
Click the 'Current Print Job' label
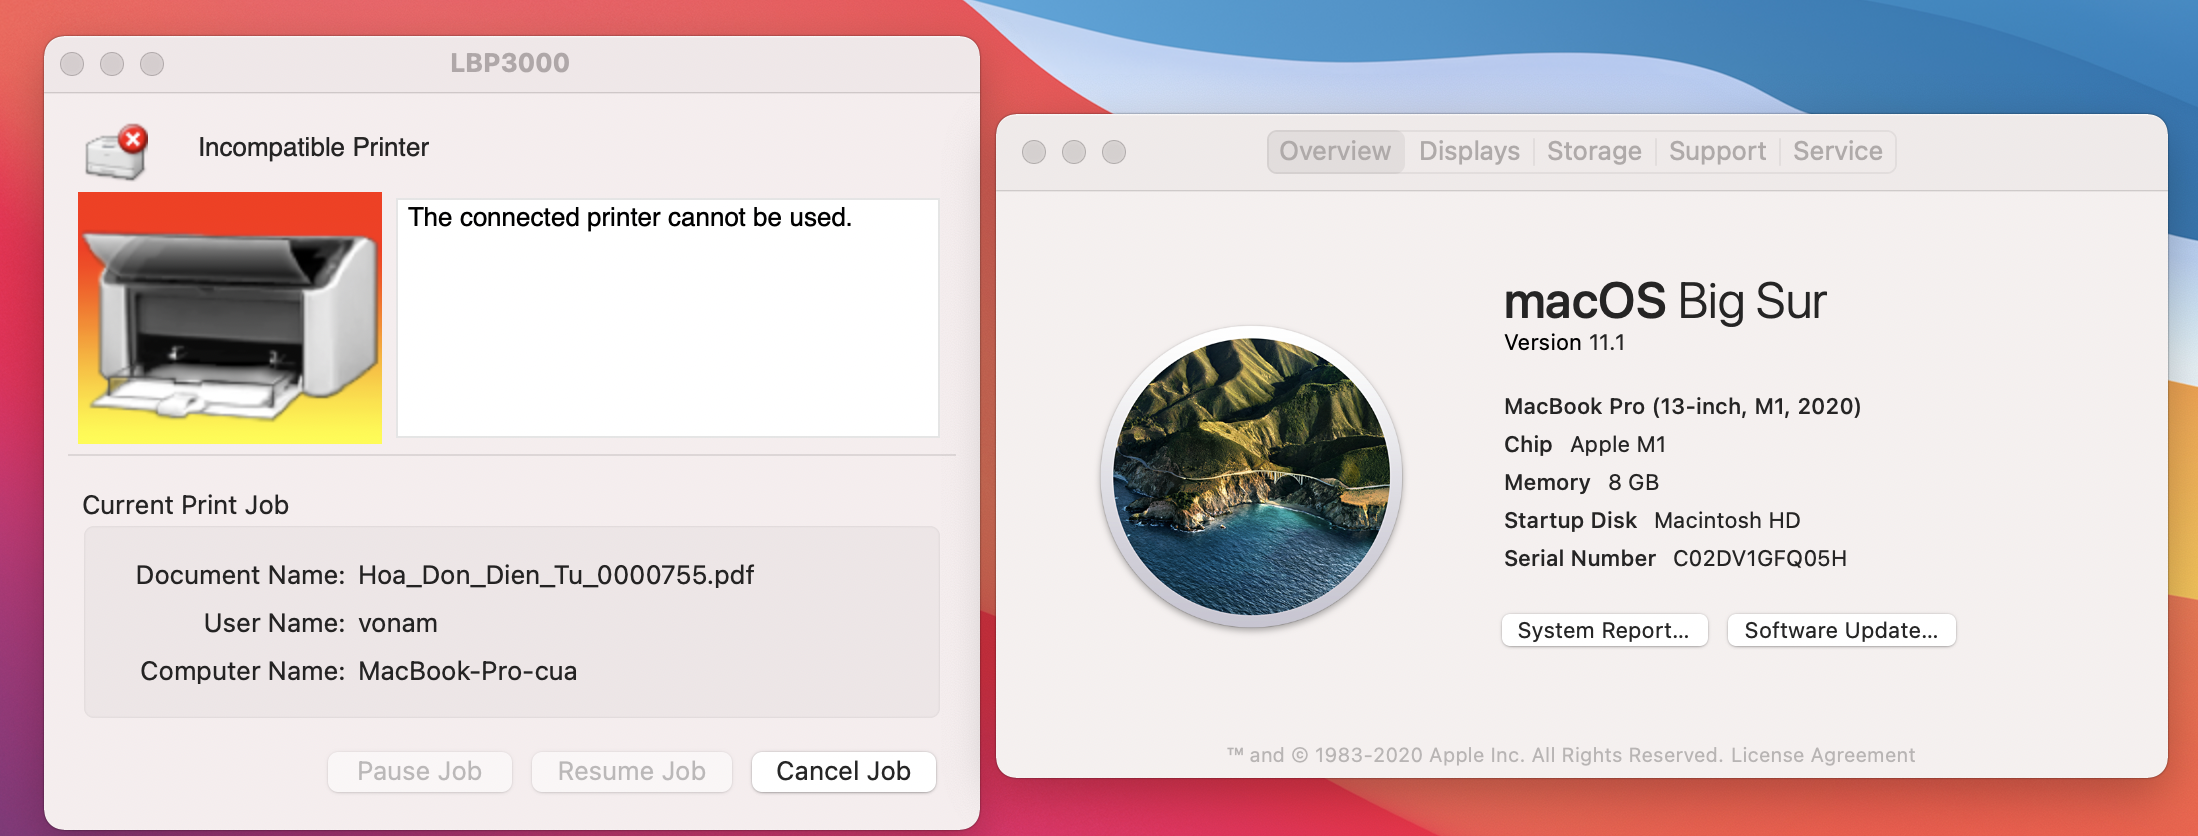click(x=185, y=505)
